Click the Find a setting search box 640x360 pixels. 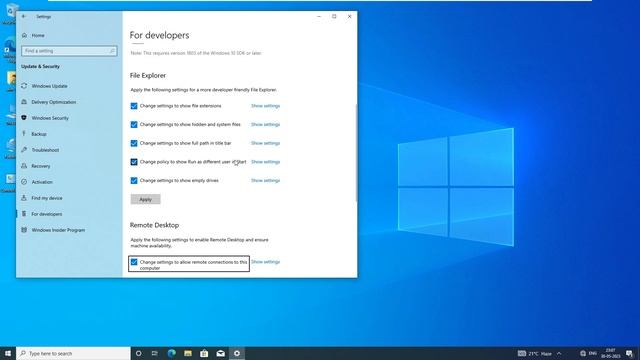(69, 51)
